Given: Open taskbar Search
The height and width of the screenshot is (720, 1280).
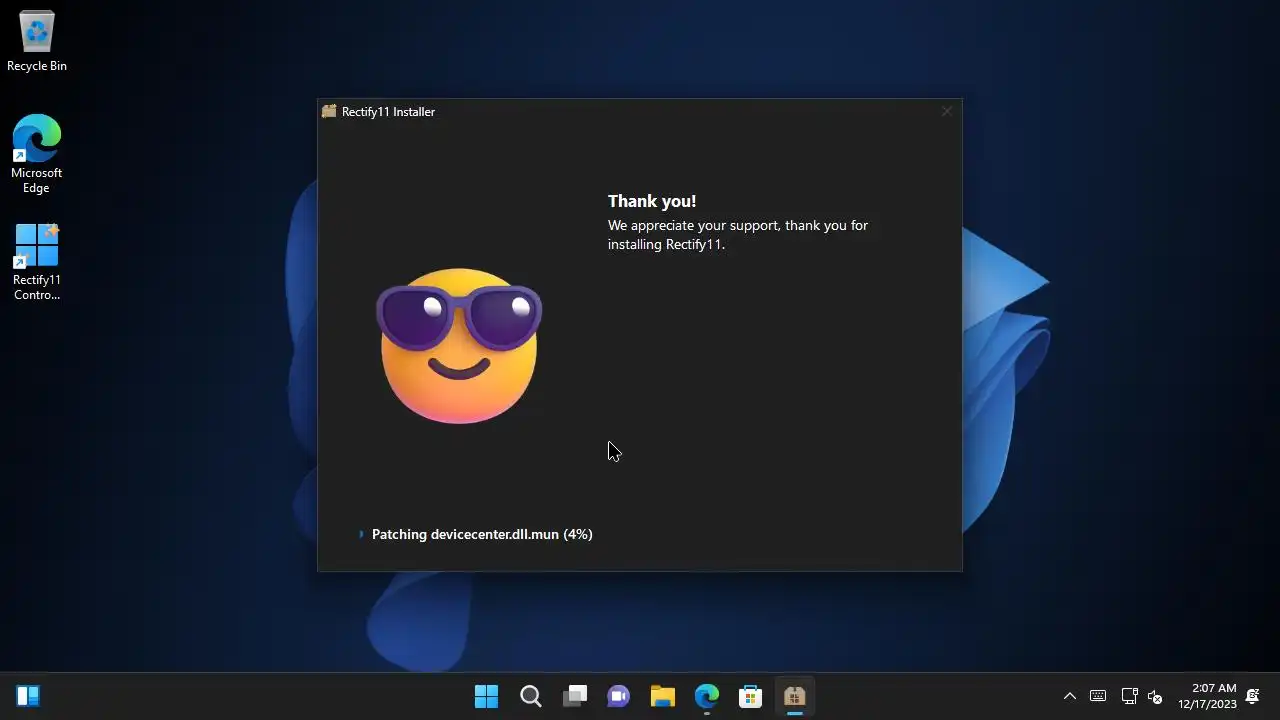Looking at the screenshot, I should [531, 696].
